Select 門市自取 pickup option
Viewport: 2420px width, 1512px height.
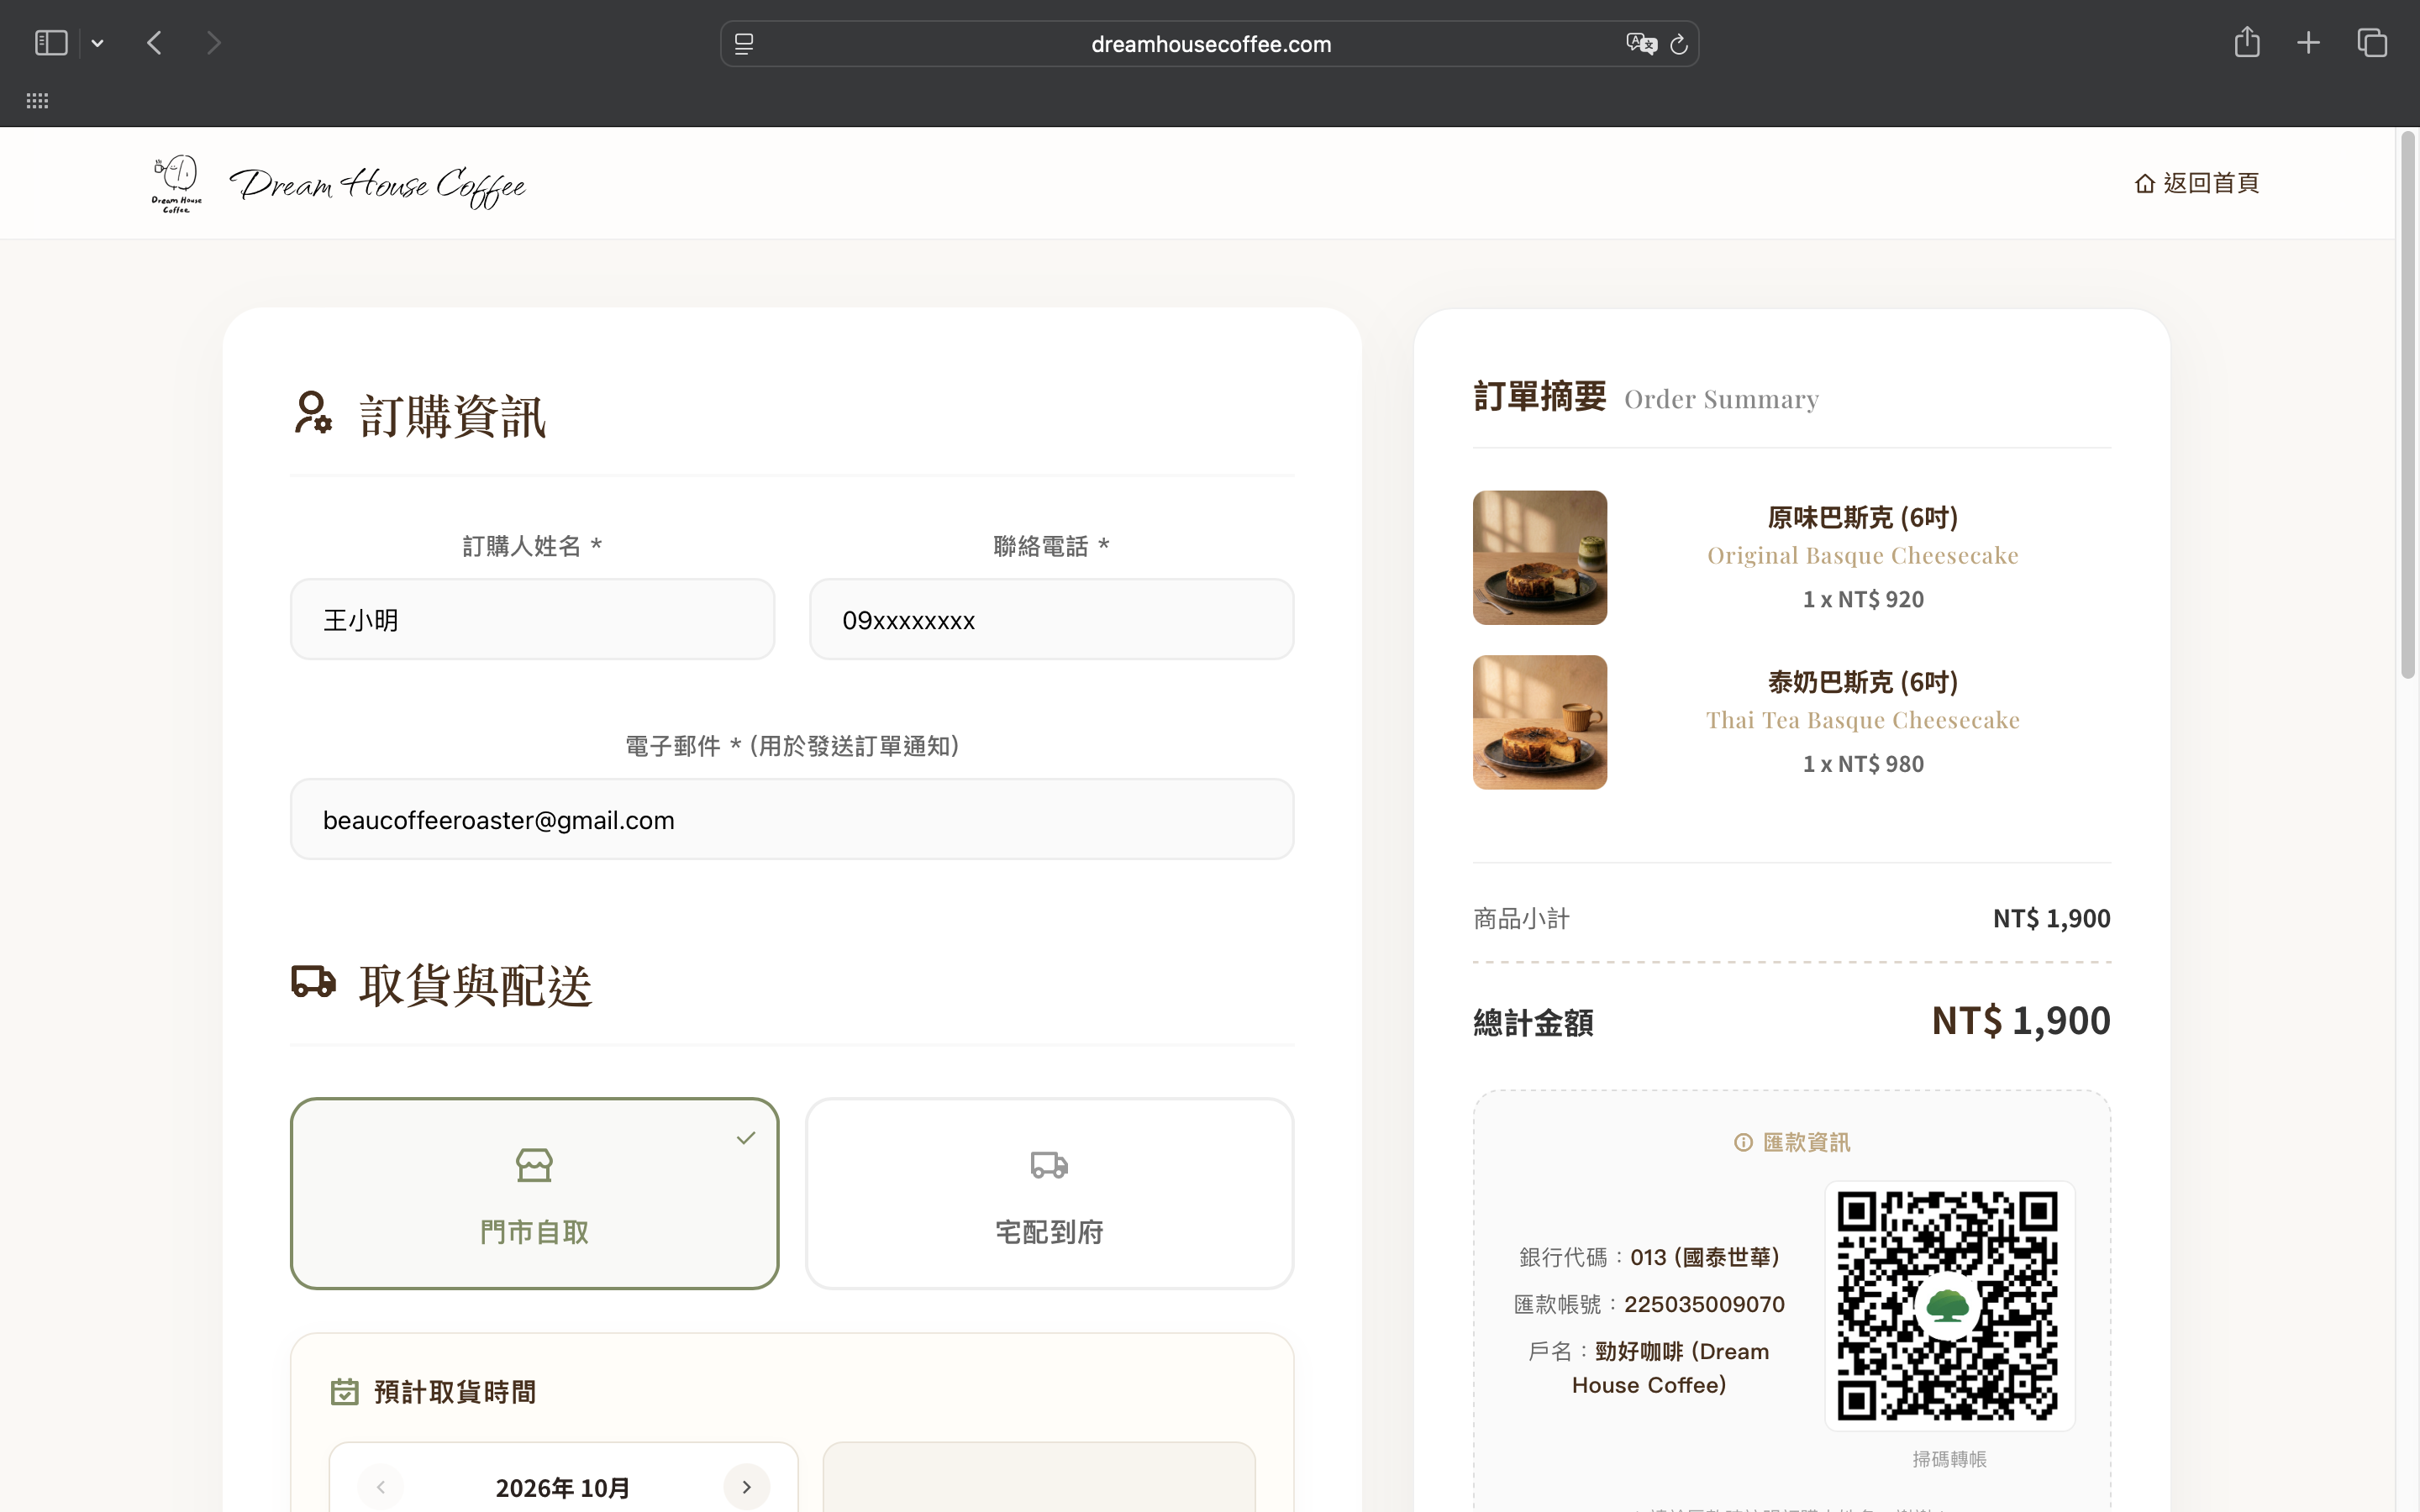(x=534, y=1194)
